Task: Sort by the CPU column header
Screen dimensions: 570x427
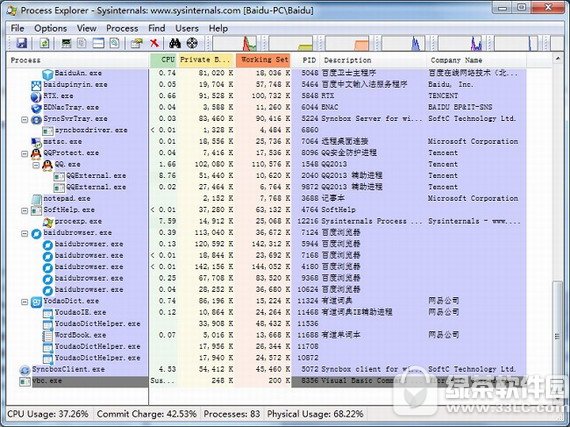Action: (x=164, y=60)
